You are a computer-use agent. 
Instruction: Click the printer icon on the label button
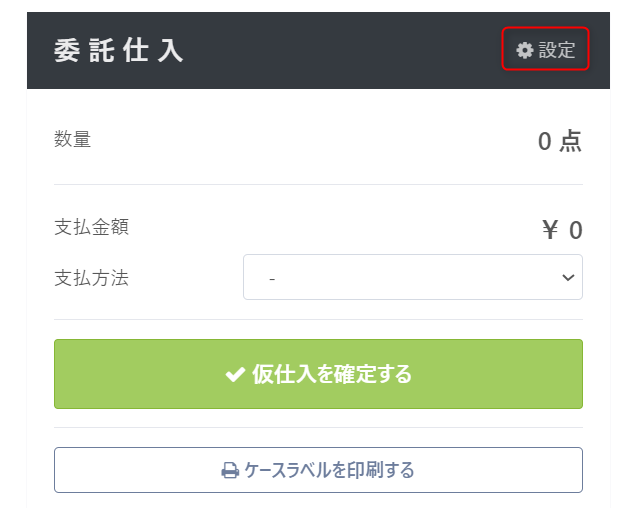coord(230,470)
